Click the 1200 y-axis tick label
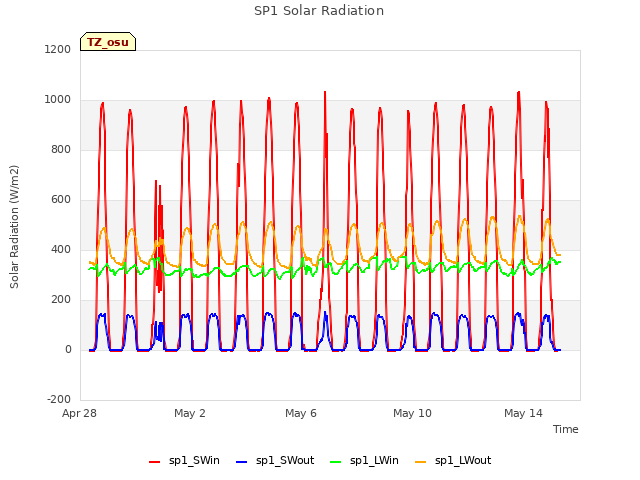 coord(58,49)
